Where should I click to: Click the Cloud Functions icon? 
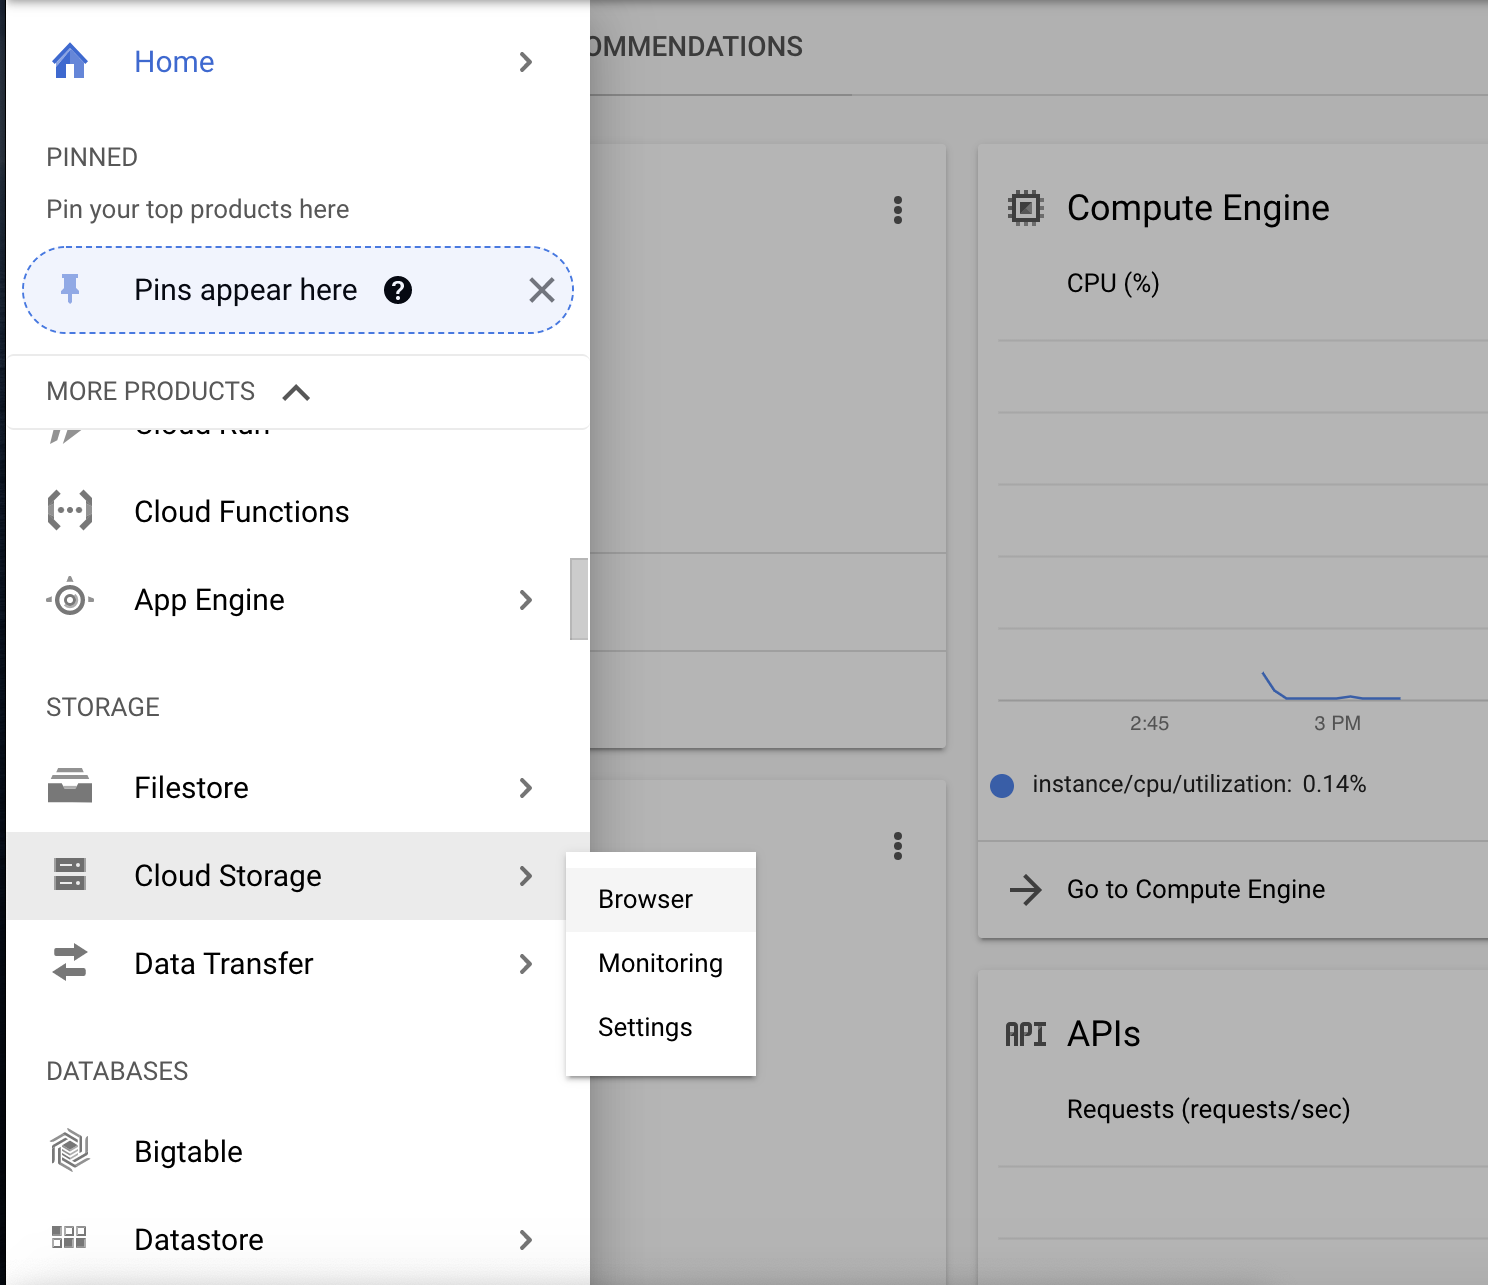69,511
